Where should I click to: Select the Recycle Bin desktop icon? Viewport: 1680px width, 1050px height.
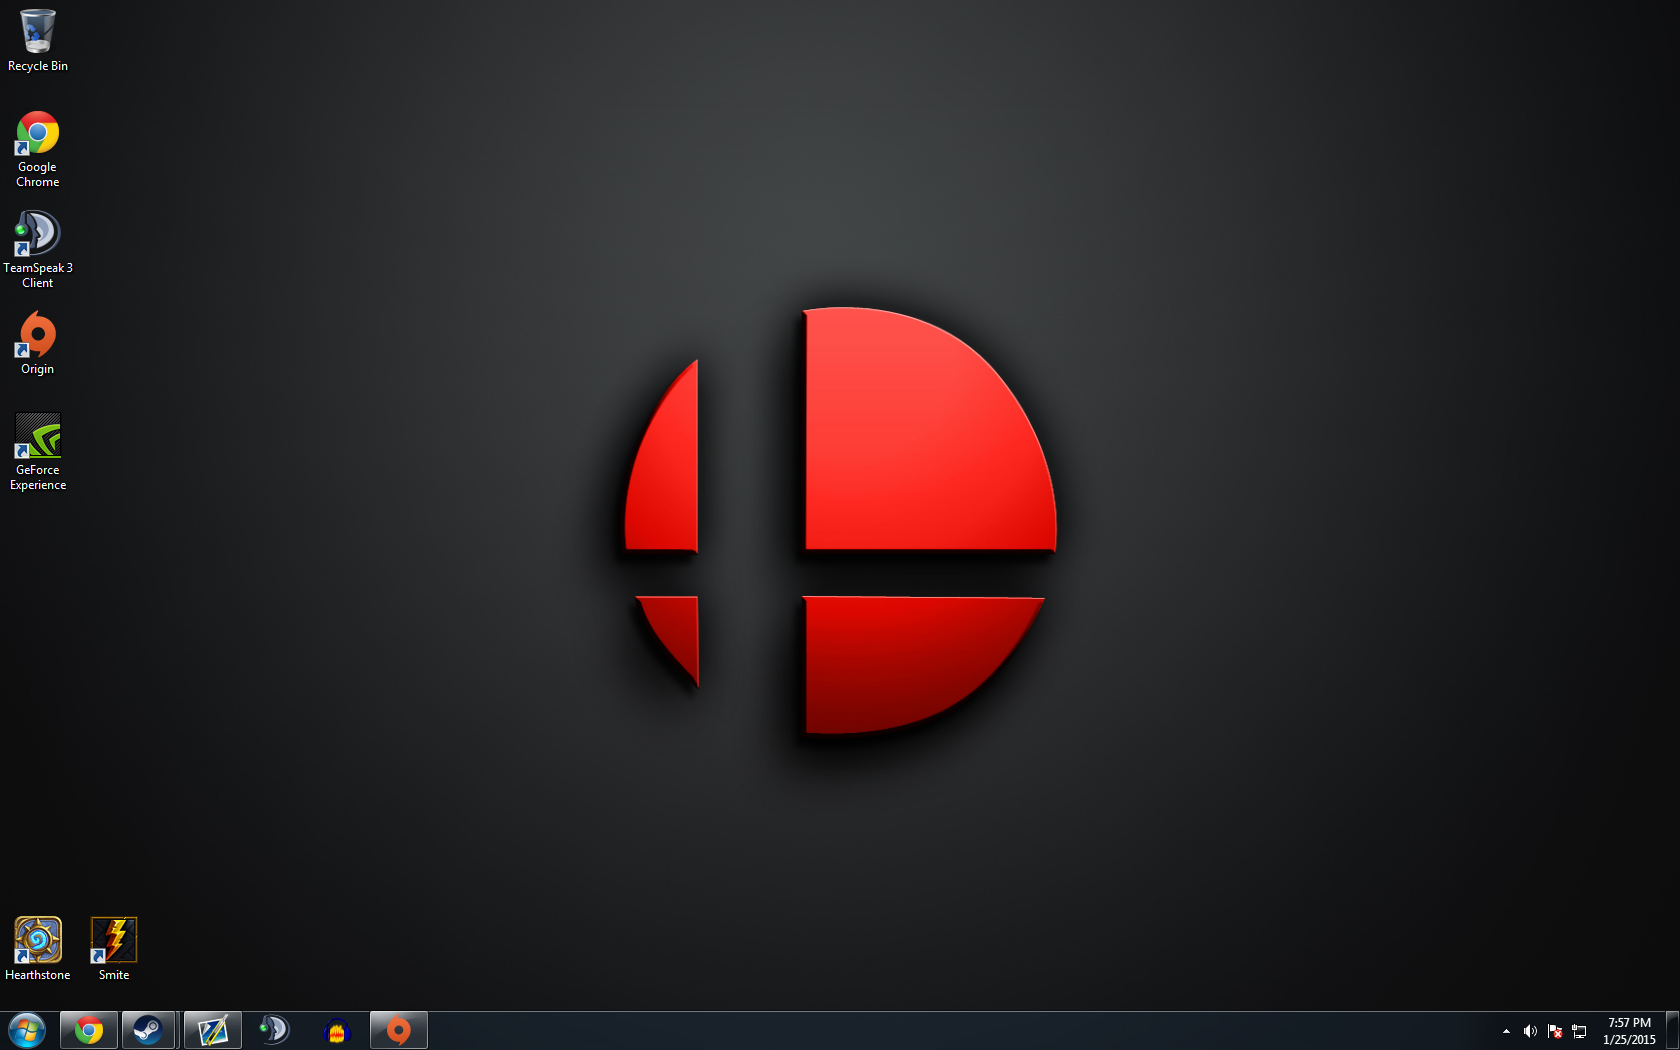38,41
